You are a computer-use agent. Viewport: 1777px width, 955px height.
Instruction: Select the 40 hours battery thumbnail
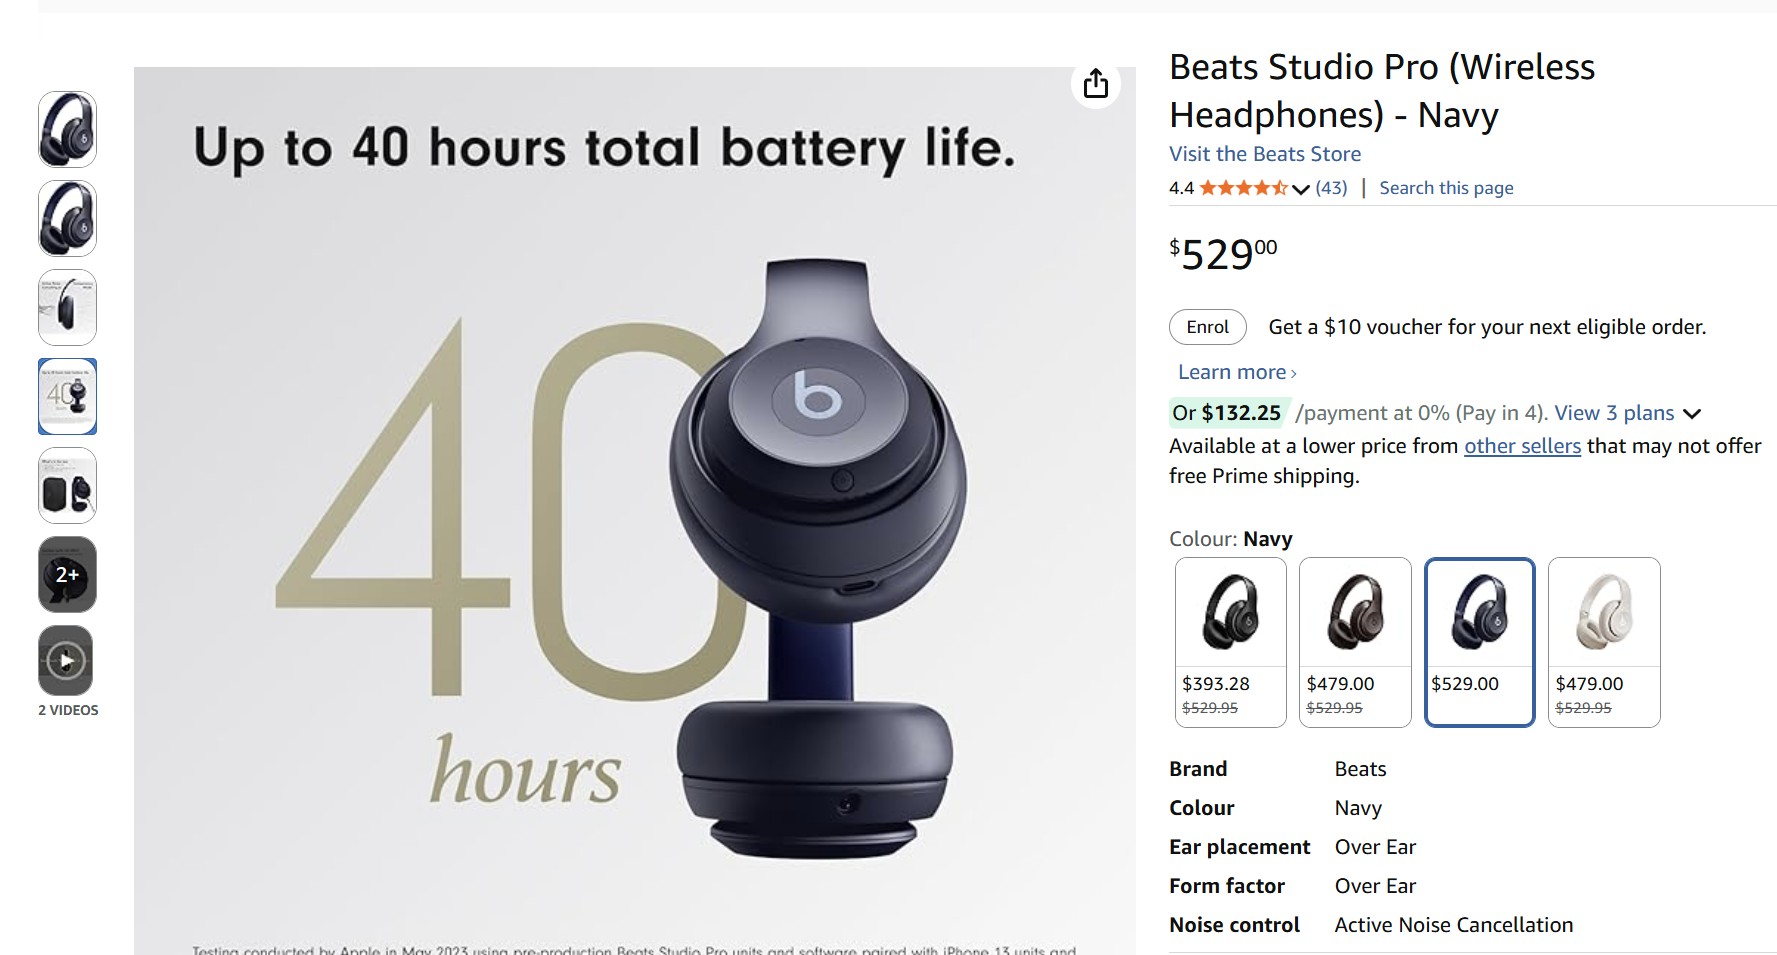(x=67, y=396)
